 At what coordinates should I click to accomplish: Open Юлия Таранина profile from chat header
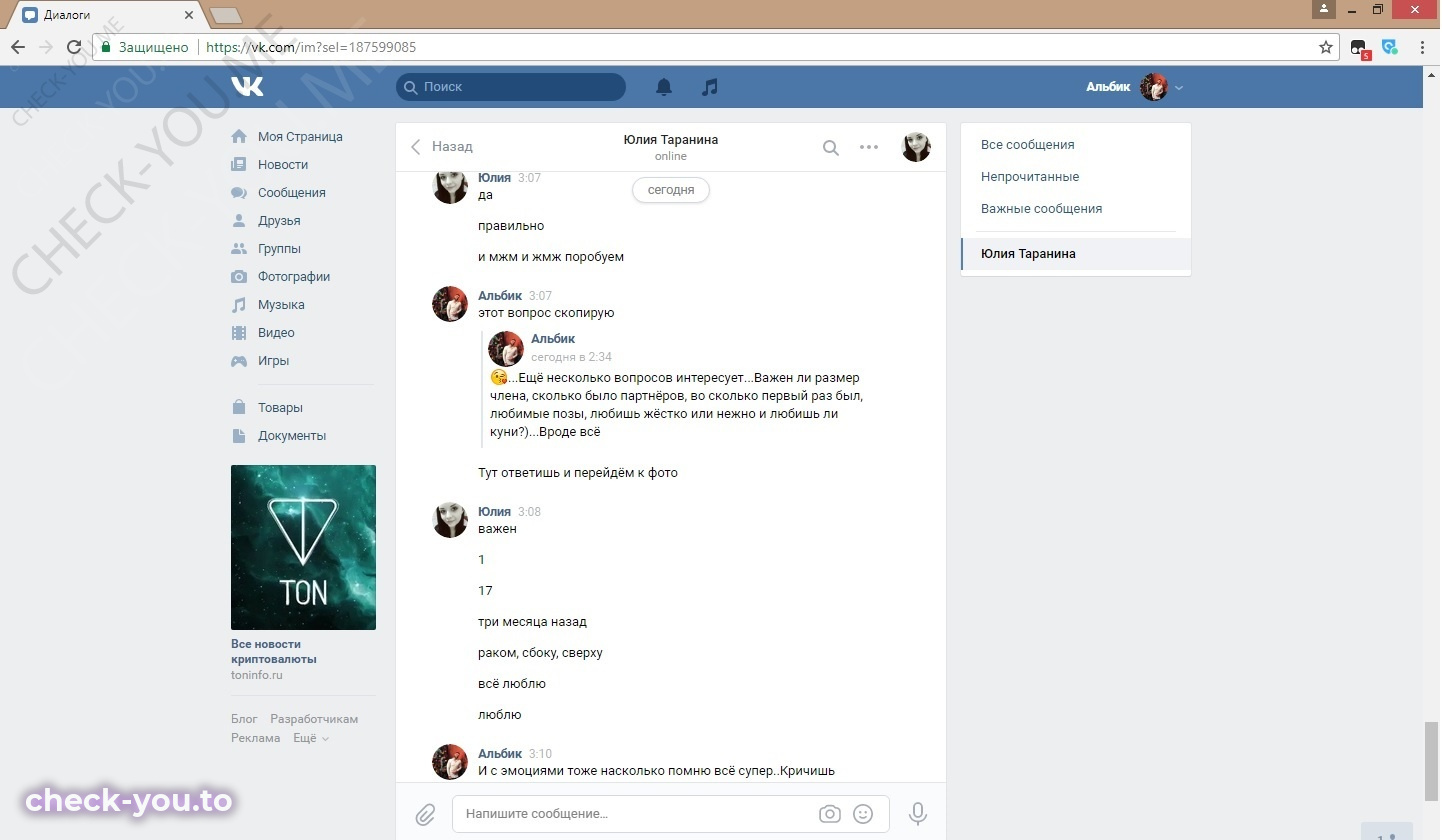point(670,140)
